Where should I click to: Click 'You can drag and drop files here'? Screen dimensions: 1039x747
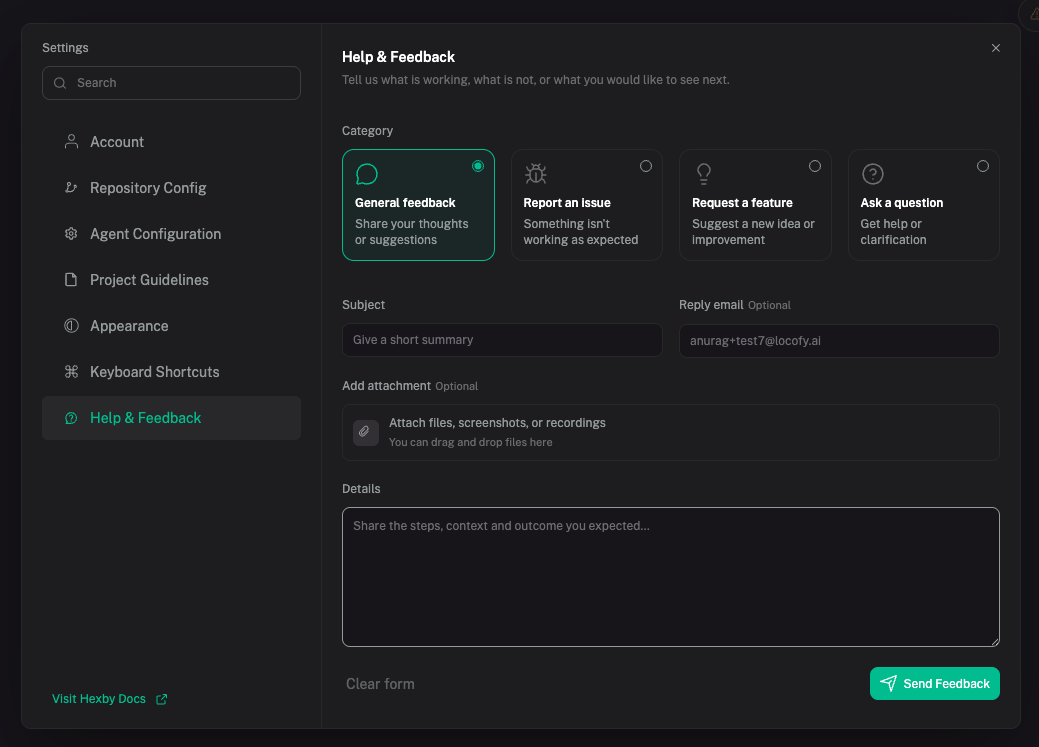[x=470, y=442]
